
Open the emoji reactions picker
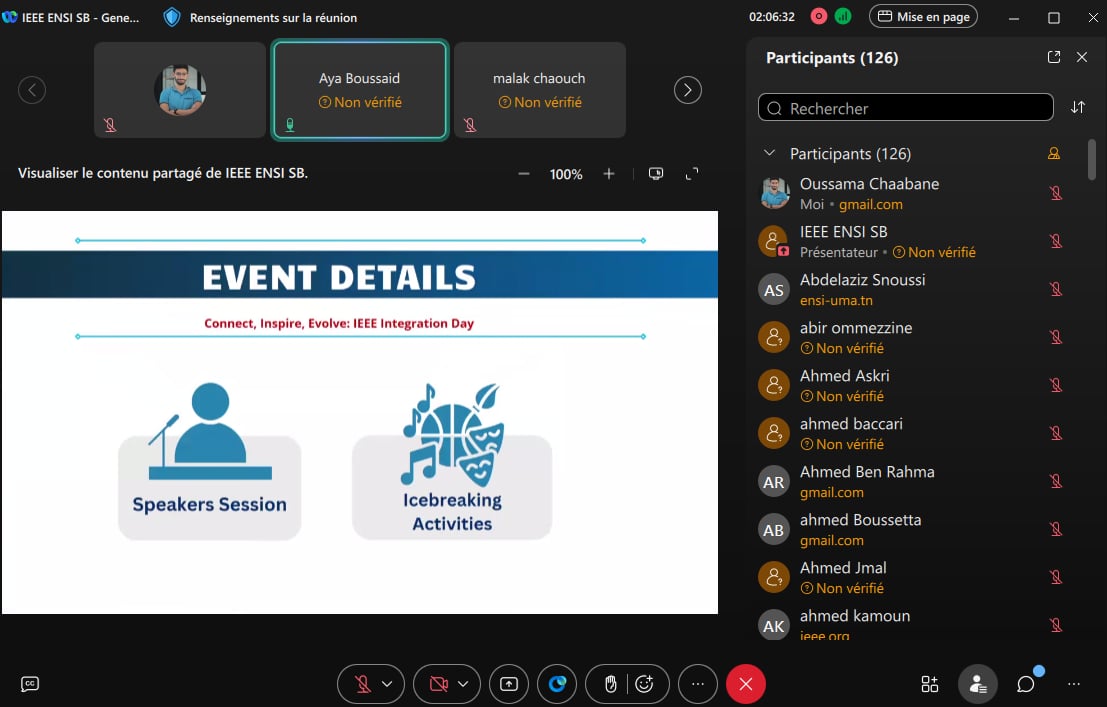[x=645, y=684]
